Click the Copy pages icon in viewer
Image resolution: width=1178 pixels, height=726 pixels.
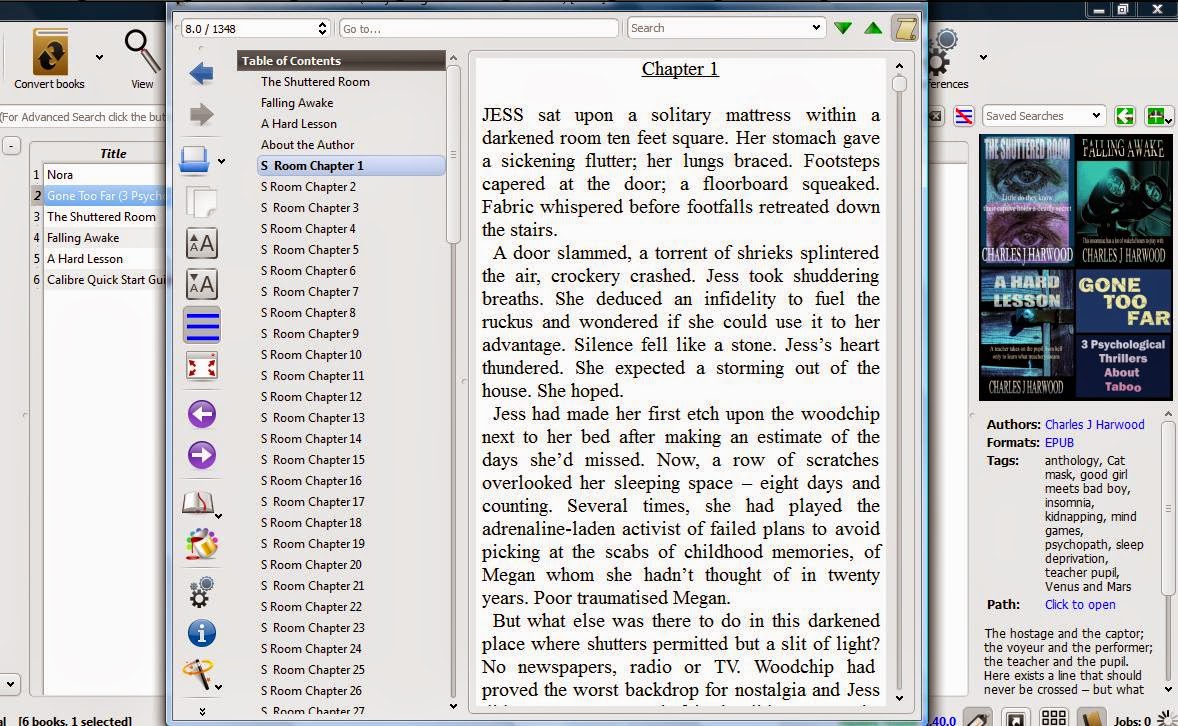[201, 201]
